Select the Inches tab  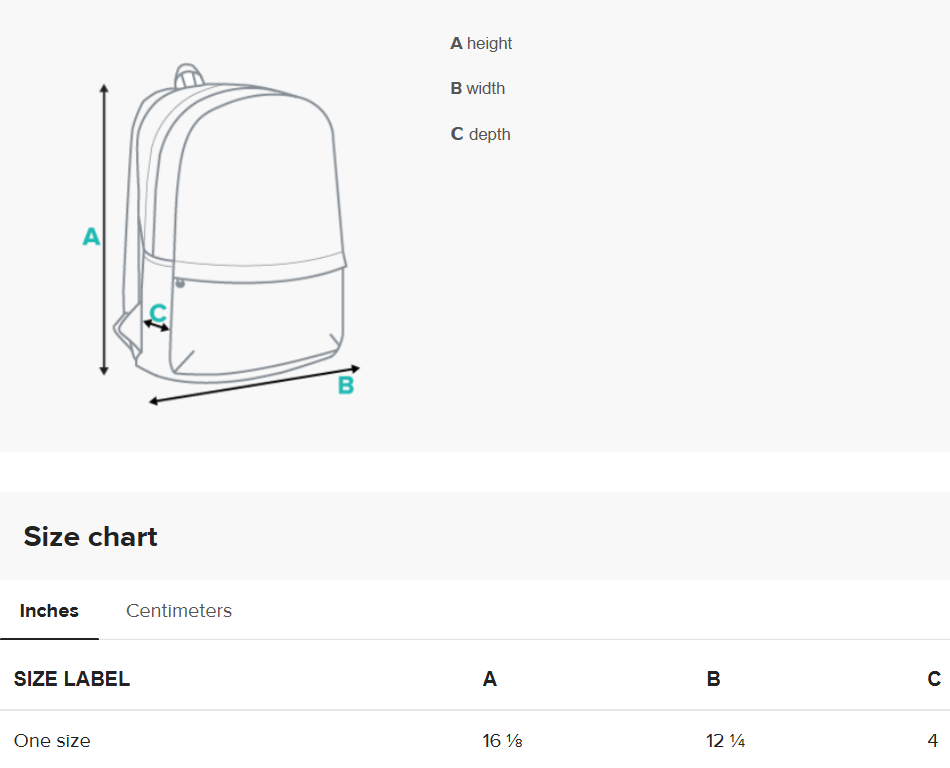[x=49, y=611]
